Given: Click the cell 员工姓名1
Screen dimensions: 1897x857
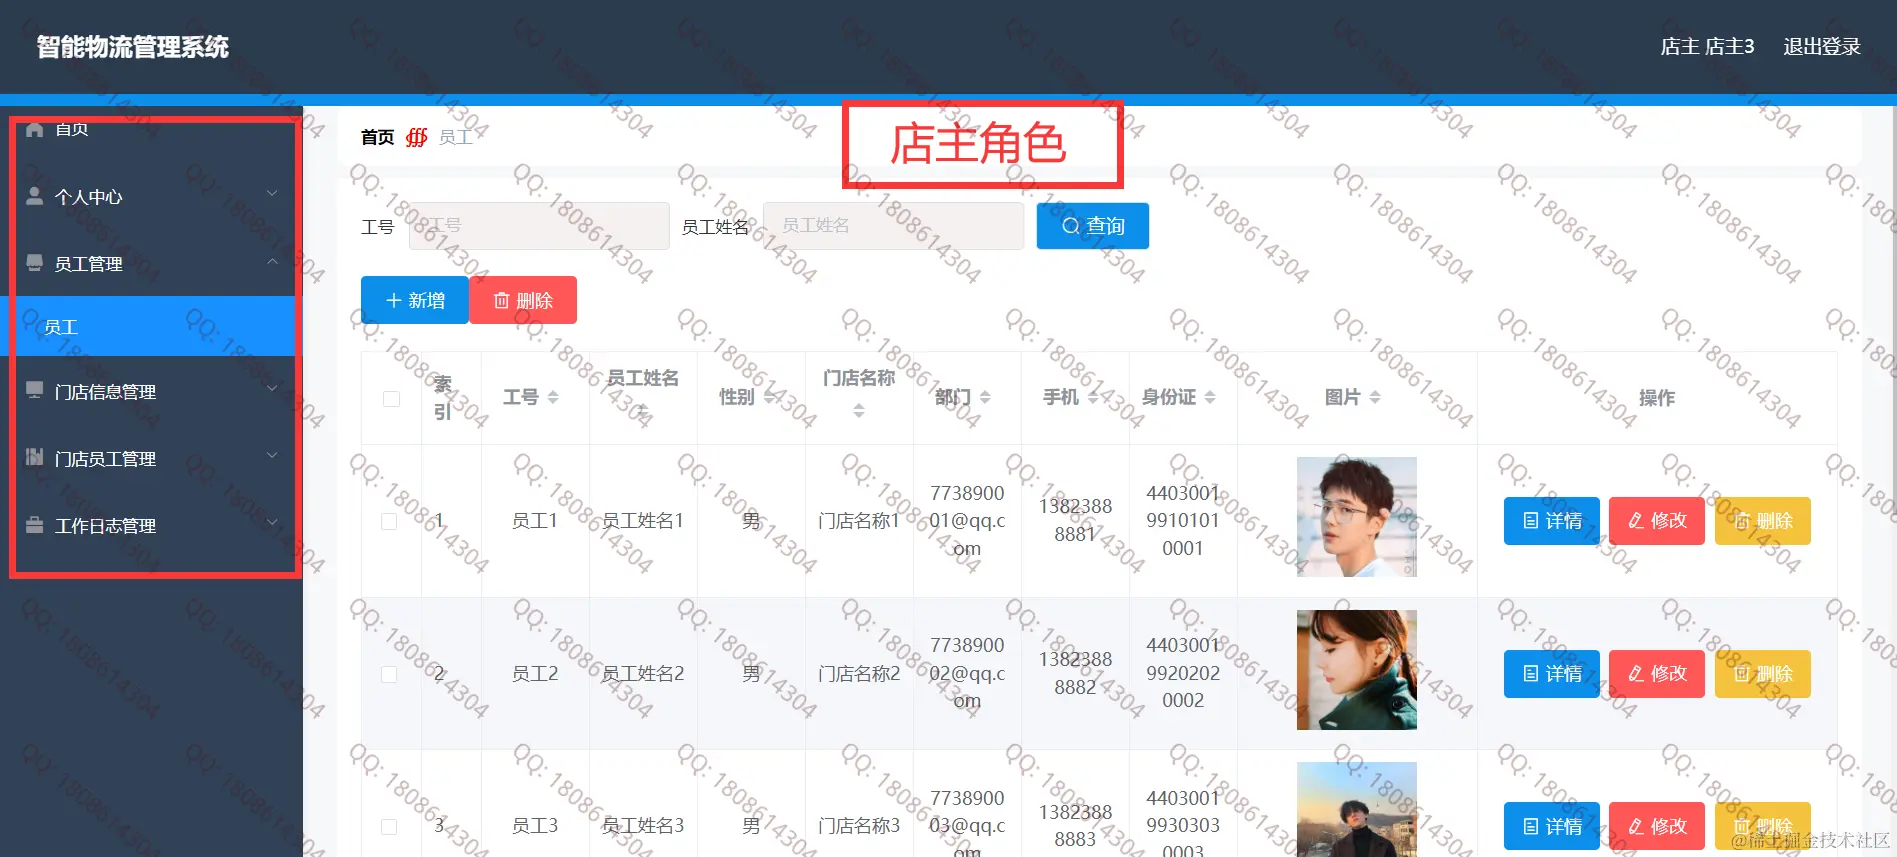Looking at the screenshot, I should point(642,521).
